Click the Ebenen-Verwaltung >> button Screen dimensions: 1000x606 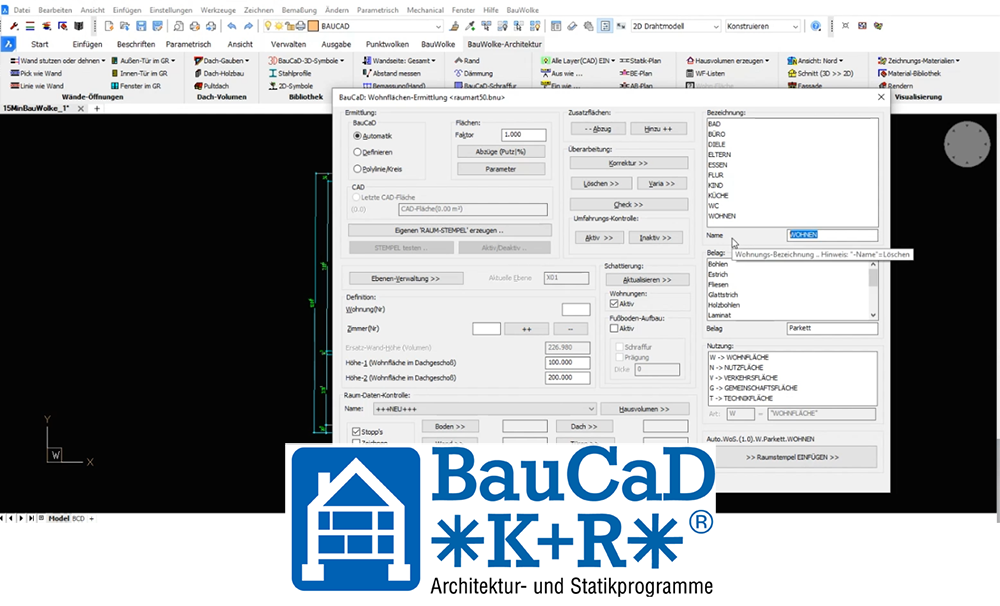click(406, 279)
